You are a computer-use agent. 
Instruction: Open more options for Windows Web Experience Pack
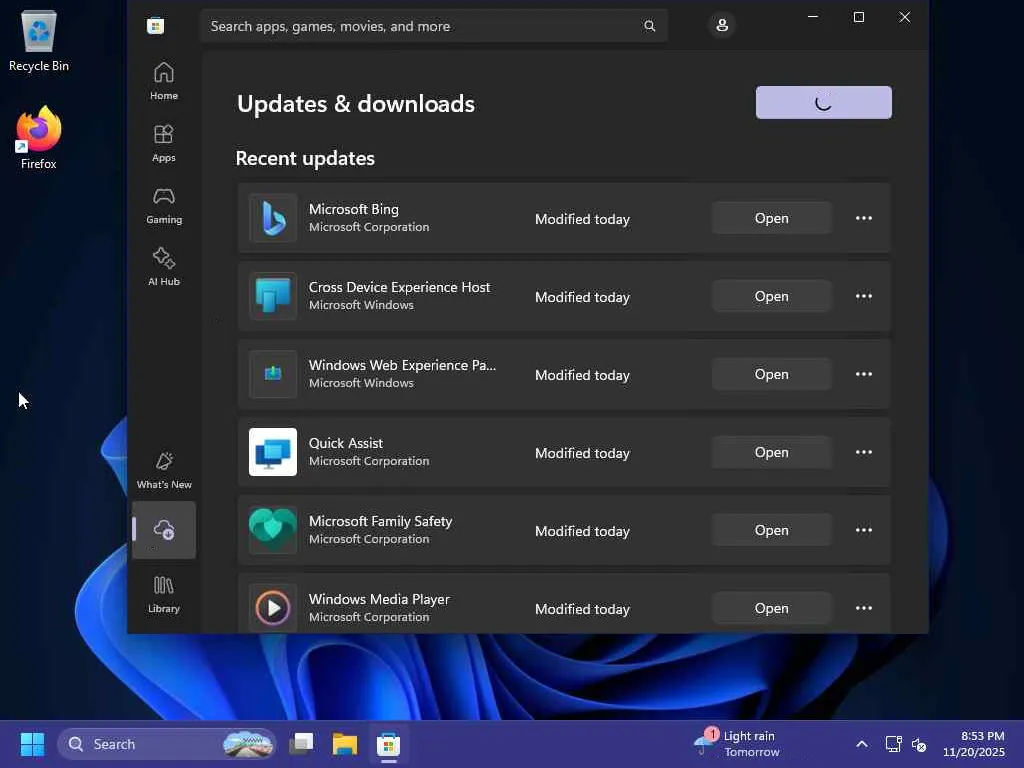point(863,374)
